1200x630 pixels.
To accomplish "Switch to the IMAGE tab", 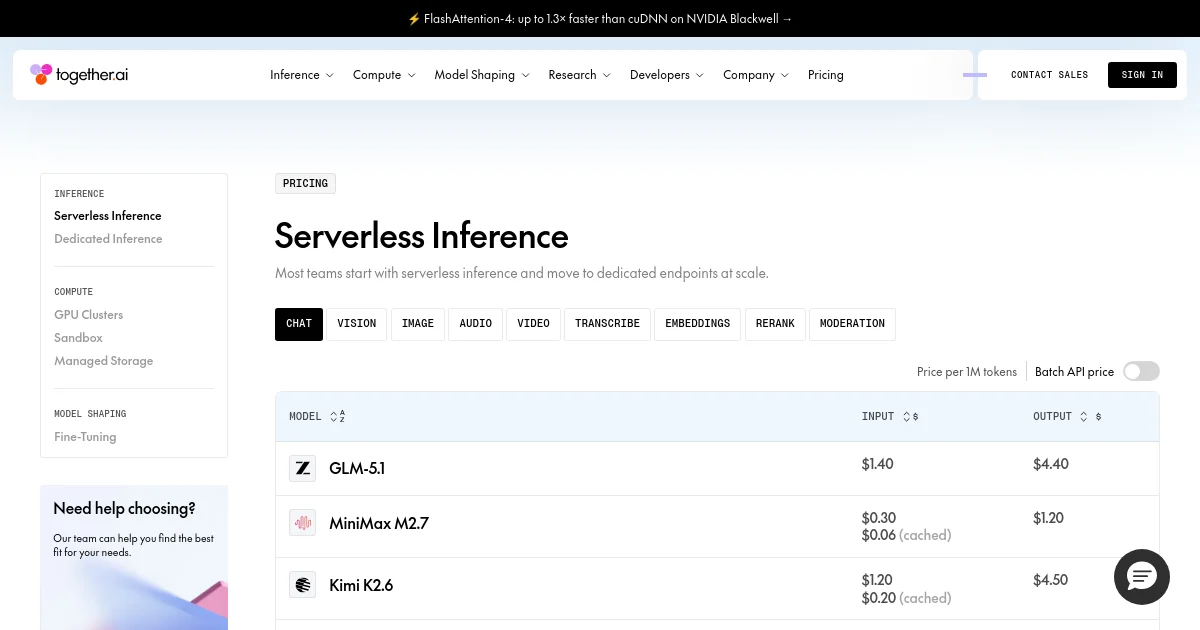I will (418, 324).
